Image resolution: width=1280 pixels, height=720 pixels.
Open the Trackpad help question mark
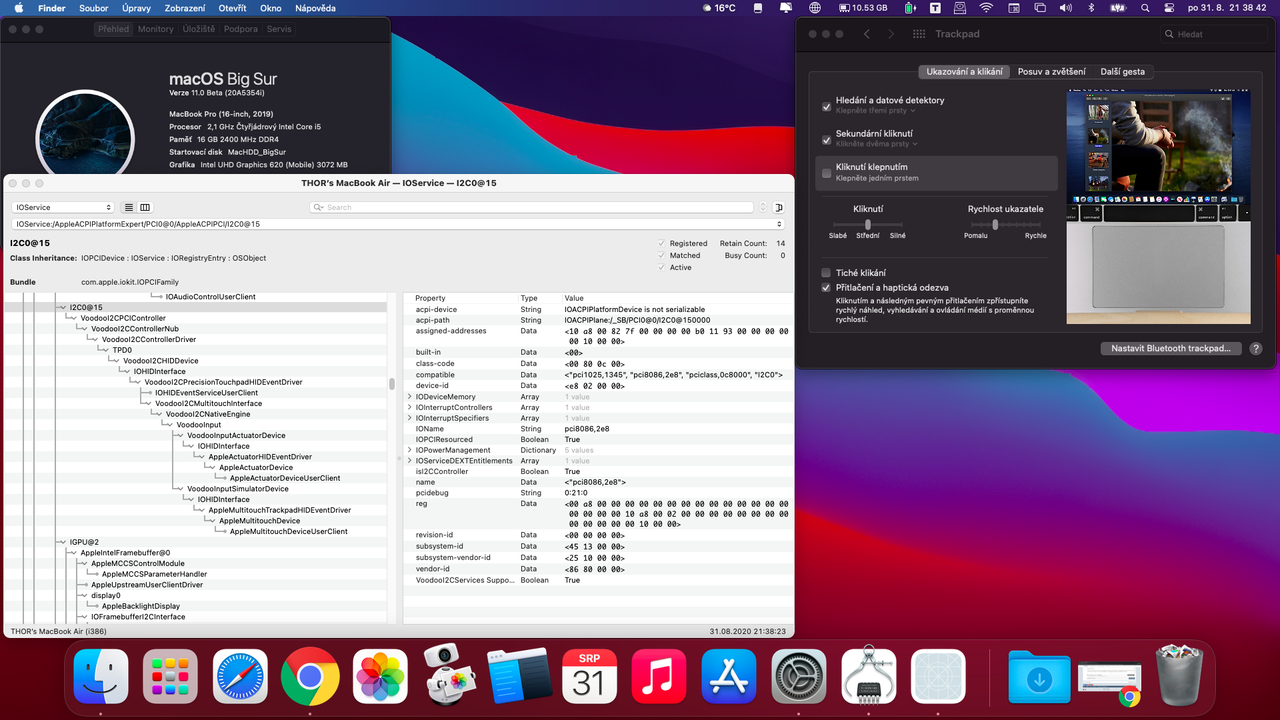[x=1256, y=349]
